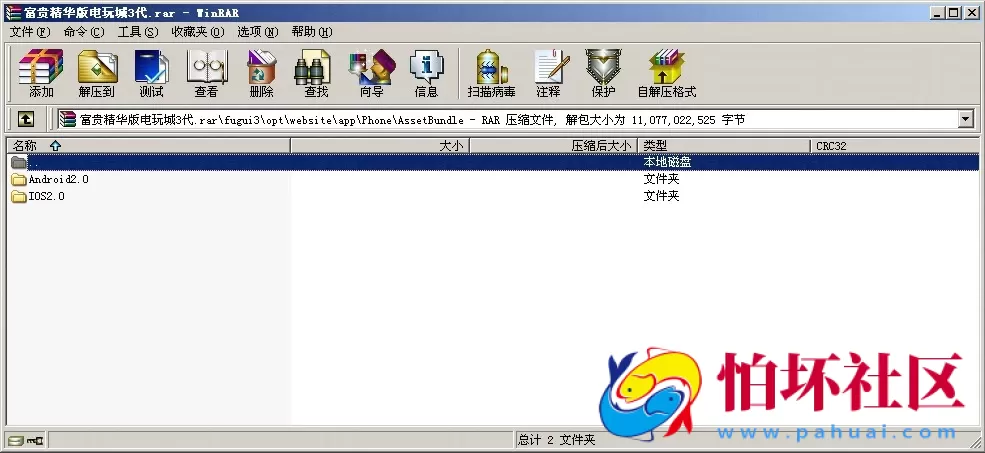The width and height of the screenshot is (985, 453).
Task: Click the 删除 (Delete) toolbar icon
Action: pyautogui.click(x=261, y=74)
